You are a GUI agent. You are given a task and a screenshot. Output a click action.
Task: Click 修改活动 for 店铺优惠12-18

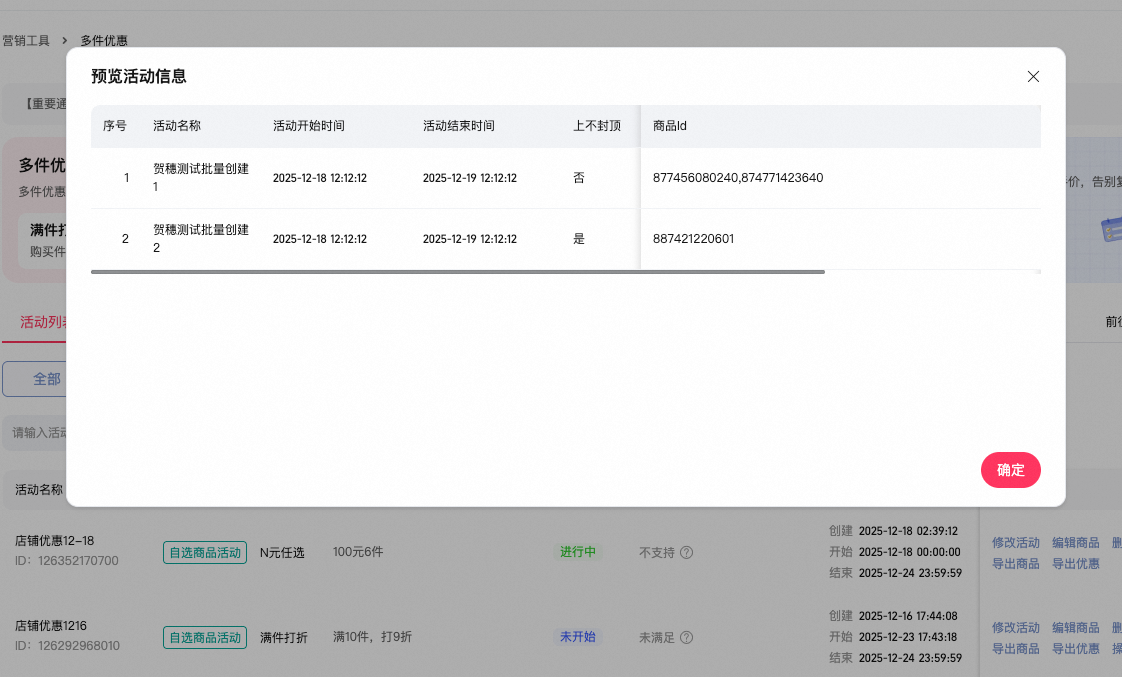[1015, 543]
